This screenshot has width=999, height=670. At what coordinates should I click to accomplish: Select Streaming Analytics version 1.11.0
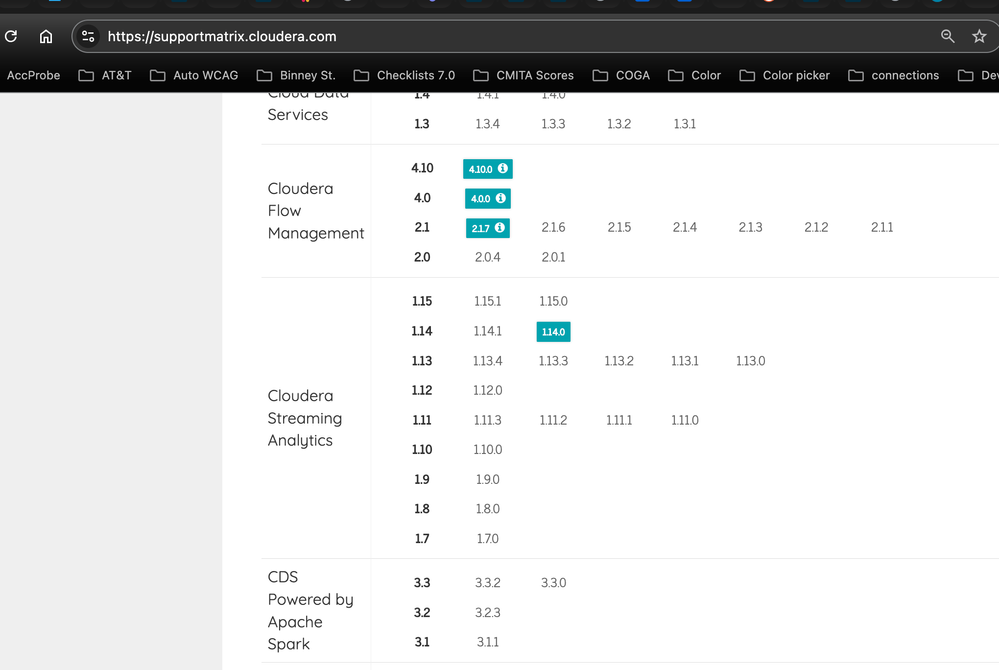tap(684, 420)
